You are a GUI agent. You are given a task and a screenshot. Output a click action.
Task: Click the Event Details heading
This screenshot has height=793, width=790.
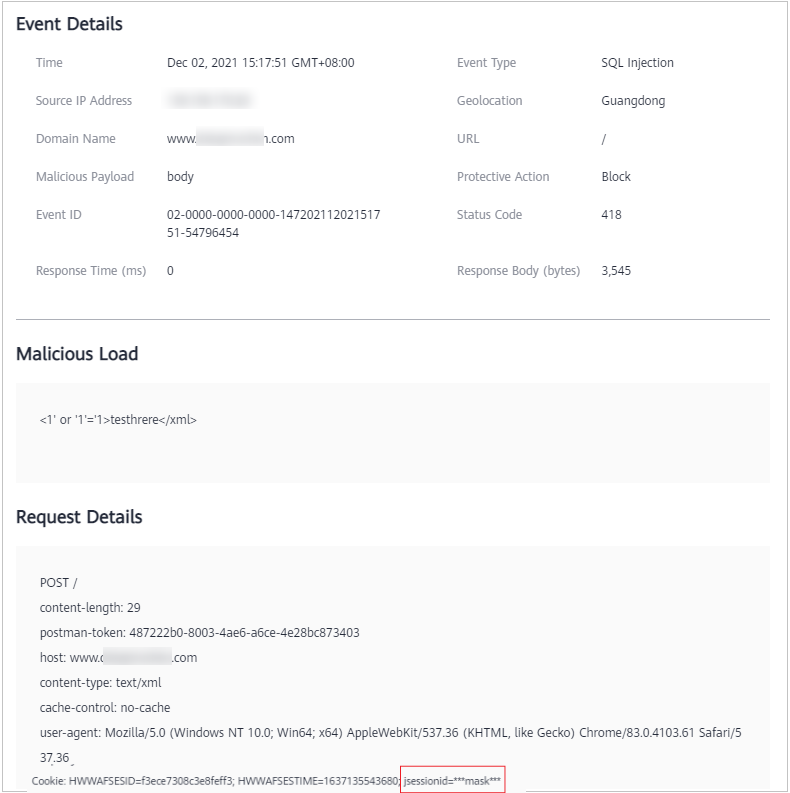pyautogui.click(x=69, y=24)
